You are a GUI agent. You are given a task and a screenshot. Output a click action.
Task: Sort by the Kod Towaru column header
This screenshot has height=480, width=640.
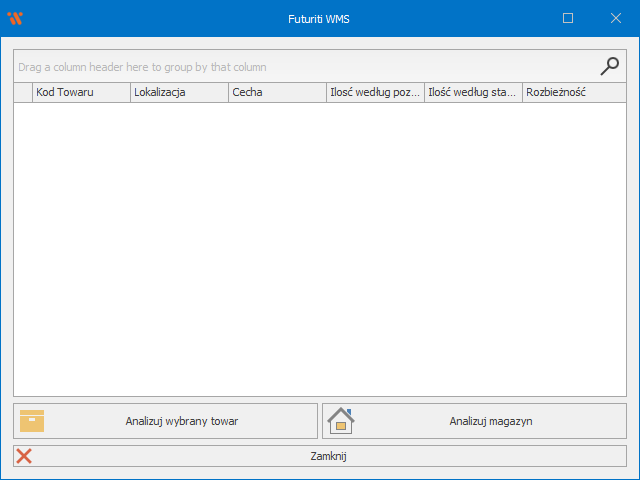pyautogui.click(x=81, y=92)
